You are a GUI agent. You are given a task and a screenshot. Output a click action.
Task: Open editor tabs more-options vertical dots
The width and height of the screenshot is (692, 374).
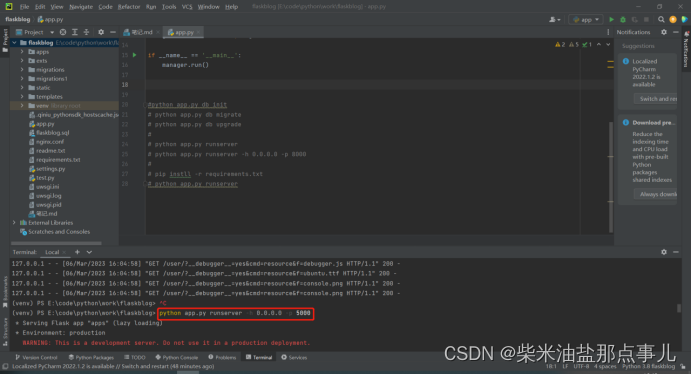point(608,32)
